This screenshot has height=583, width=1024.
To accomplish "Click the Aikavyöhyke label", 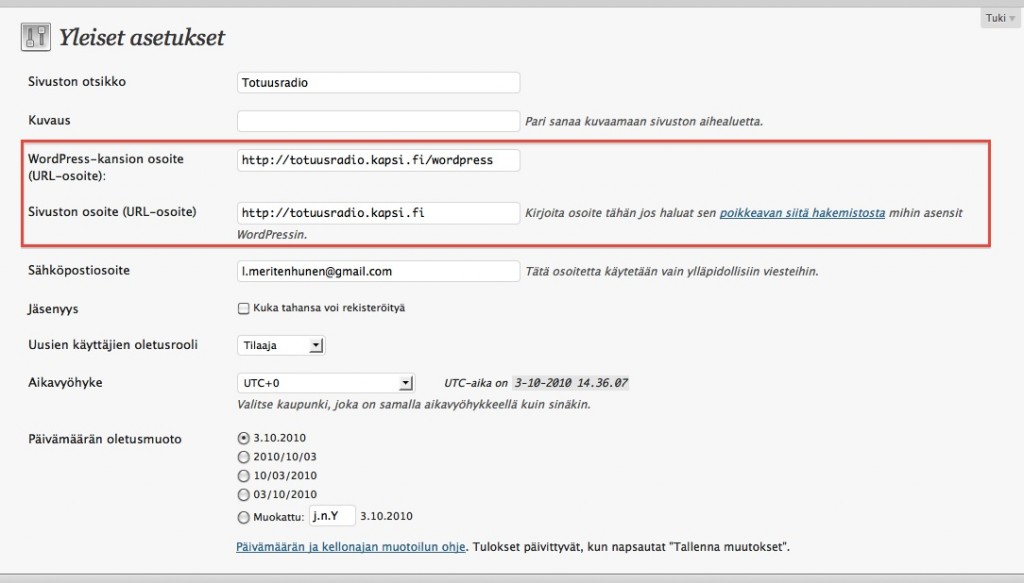I will [65, 383].
